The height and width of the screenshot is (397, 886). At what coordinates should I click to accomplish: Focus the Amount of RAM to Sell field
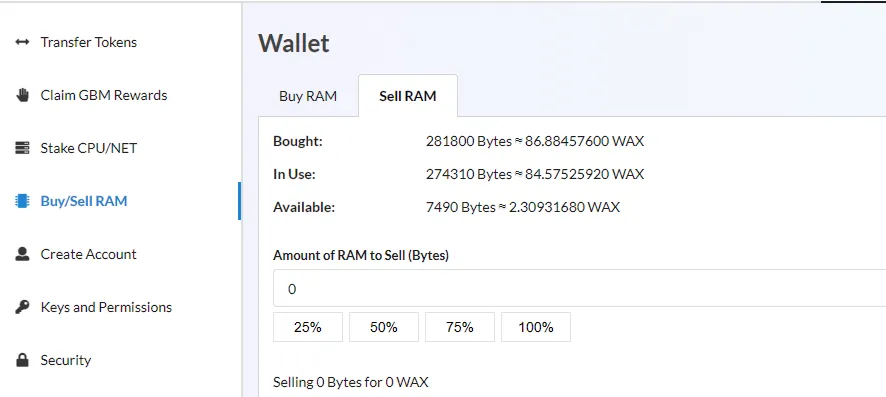point(579,289)
